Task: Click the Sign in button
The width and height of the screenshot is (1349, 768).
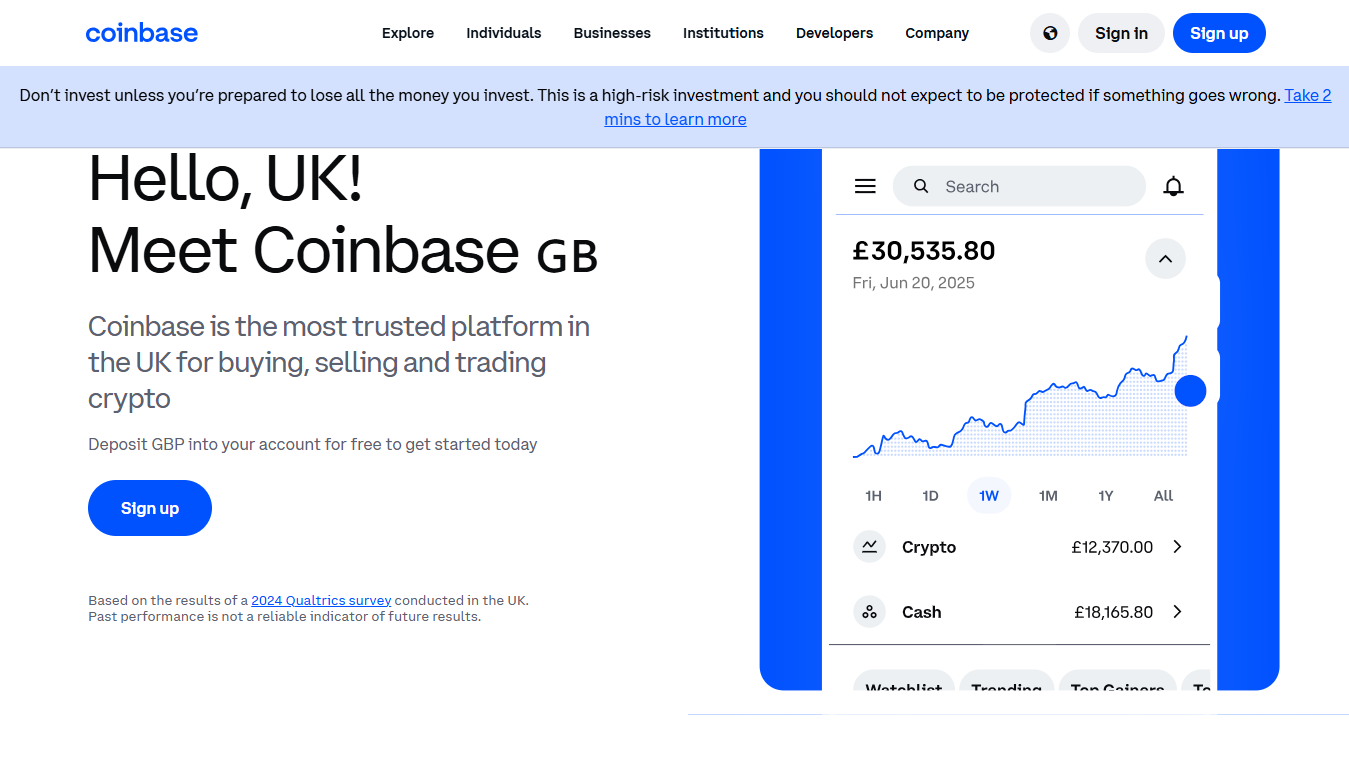Action: click(x=1121, y=33)
